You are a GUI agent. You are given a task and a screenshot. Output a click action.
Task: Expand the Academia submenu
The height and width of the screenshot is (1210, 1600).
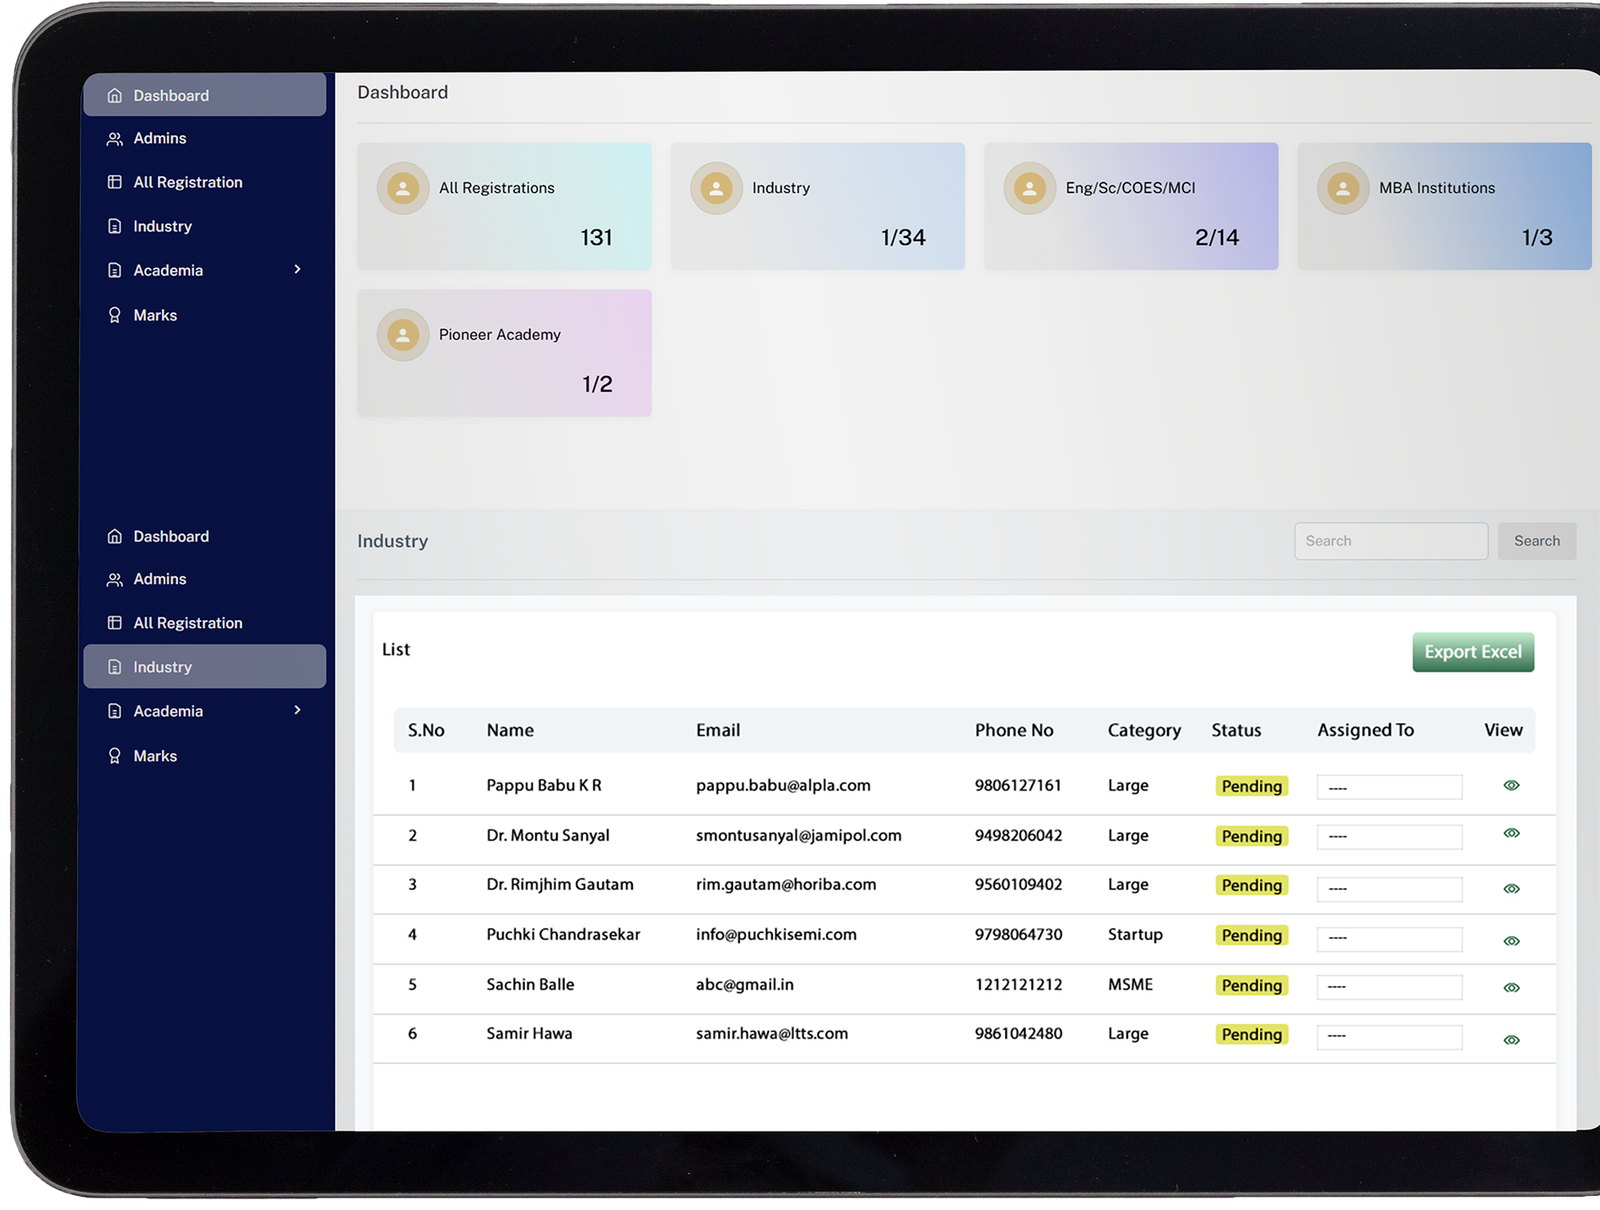tap(297, 270)
